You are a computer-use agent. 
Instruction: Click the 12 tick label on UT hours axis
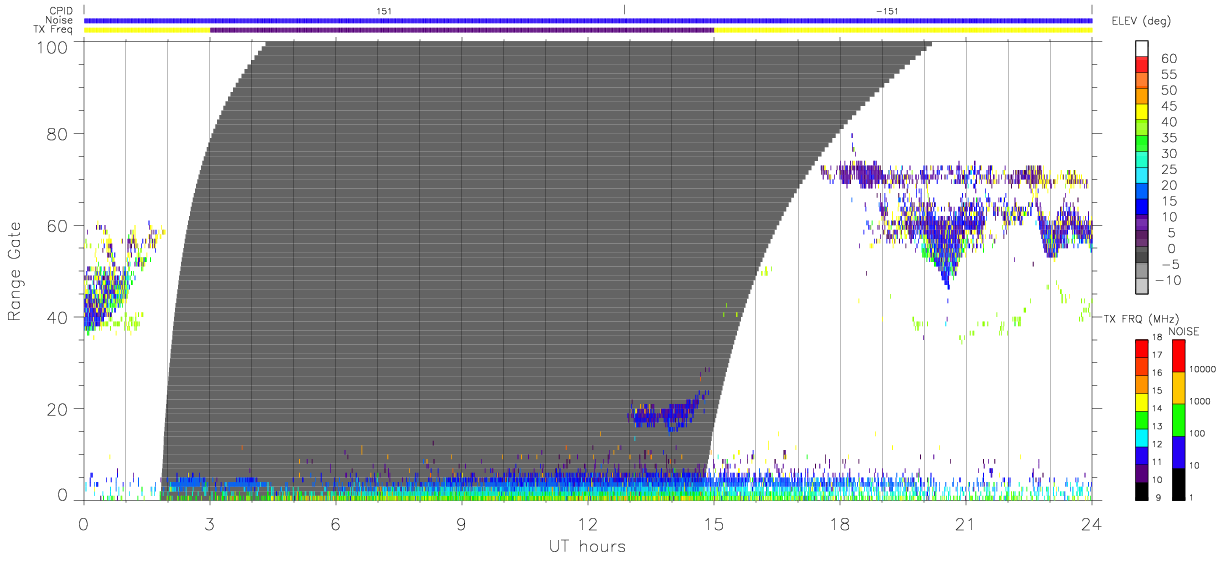click(588, 524)
